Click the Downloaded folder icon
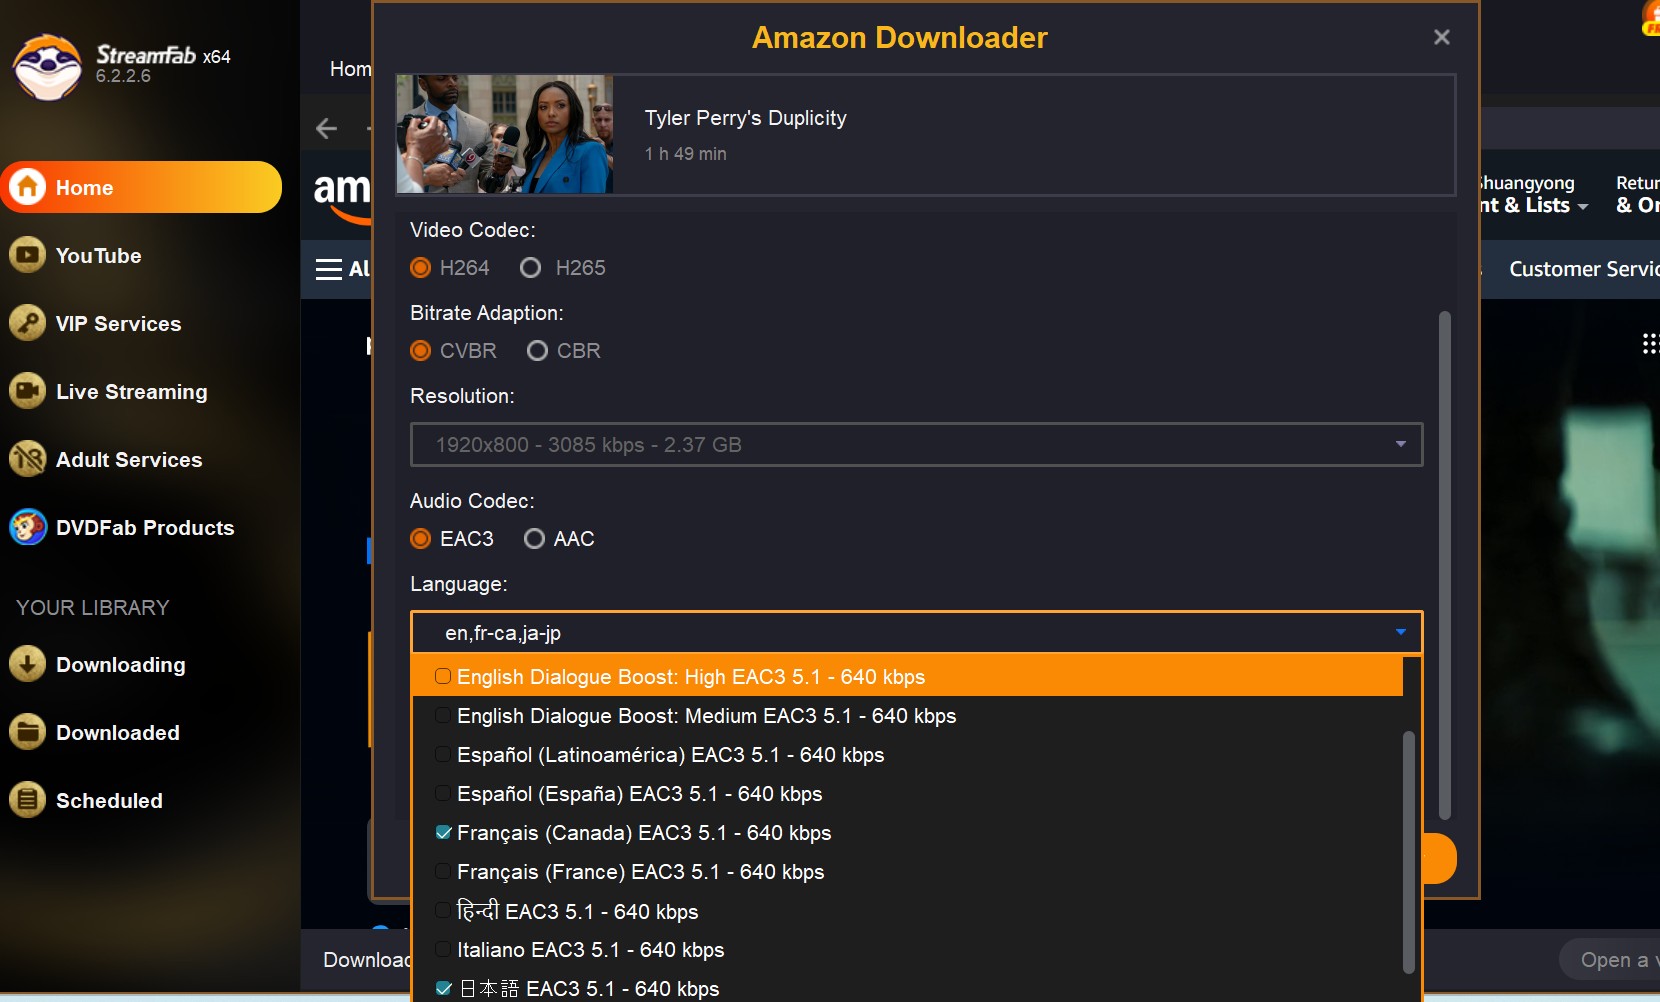Viewport: 1660px width, 1002px height. point(28,732)
